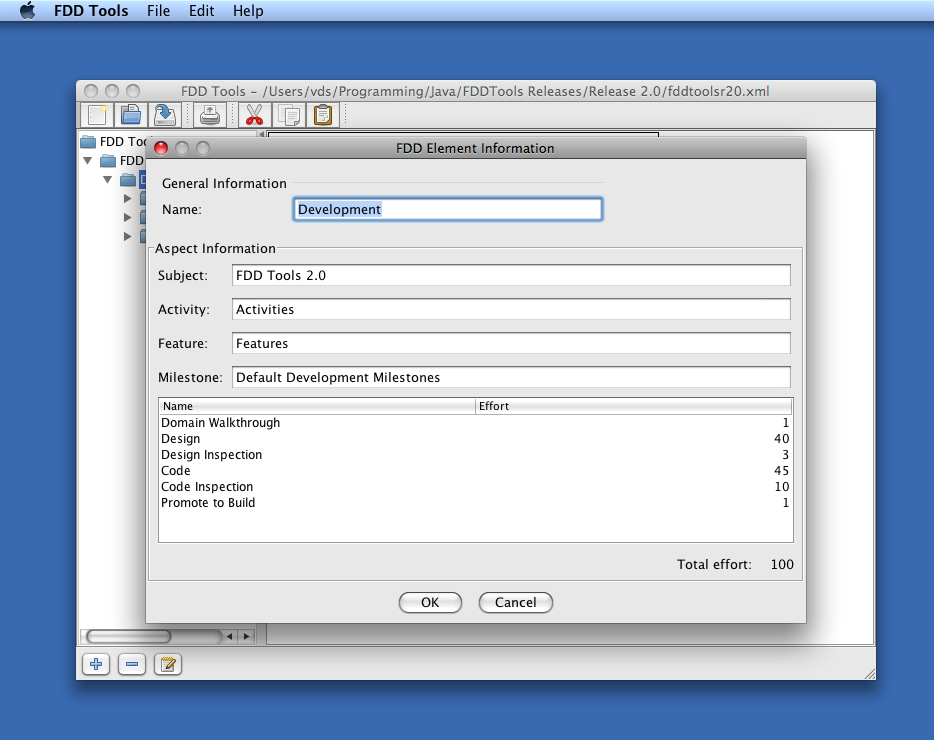Click the tree panel horizontal scrollbar thumb
Image resolution: width=934 pixels, height=740 pixels.
129,636
